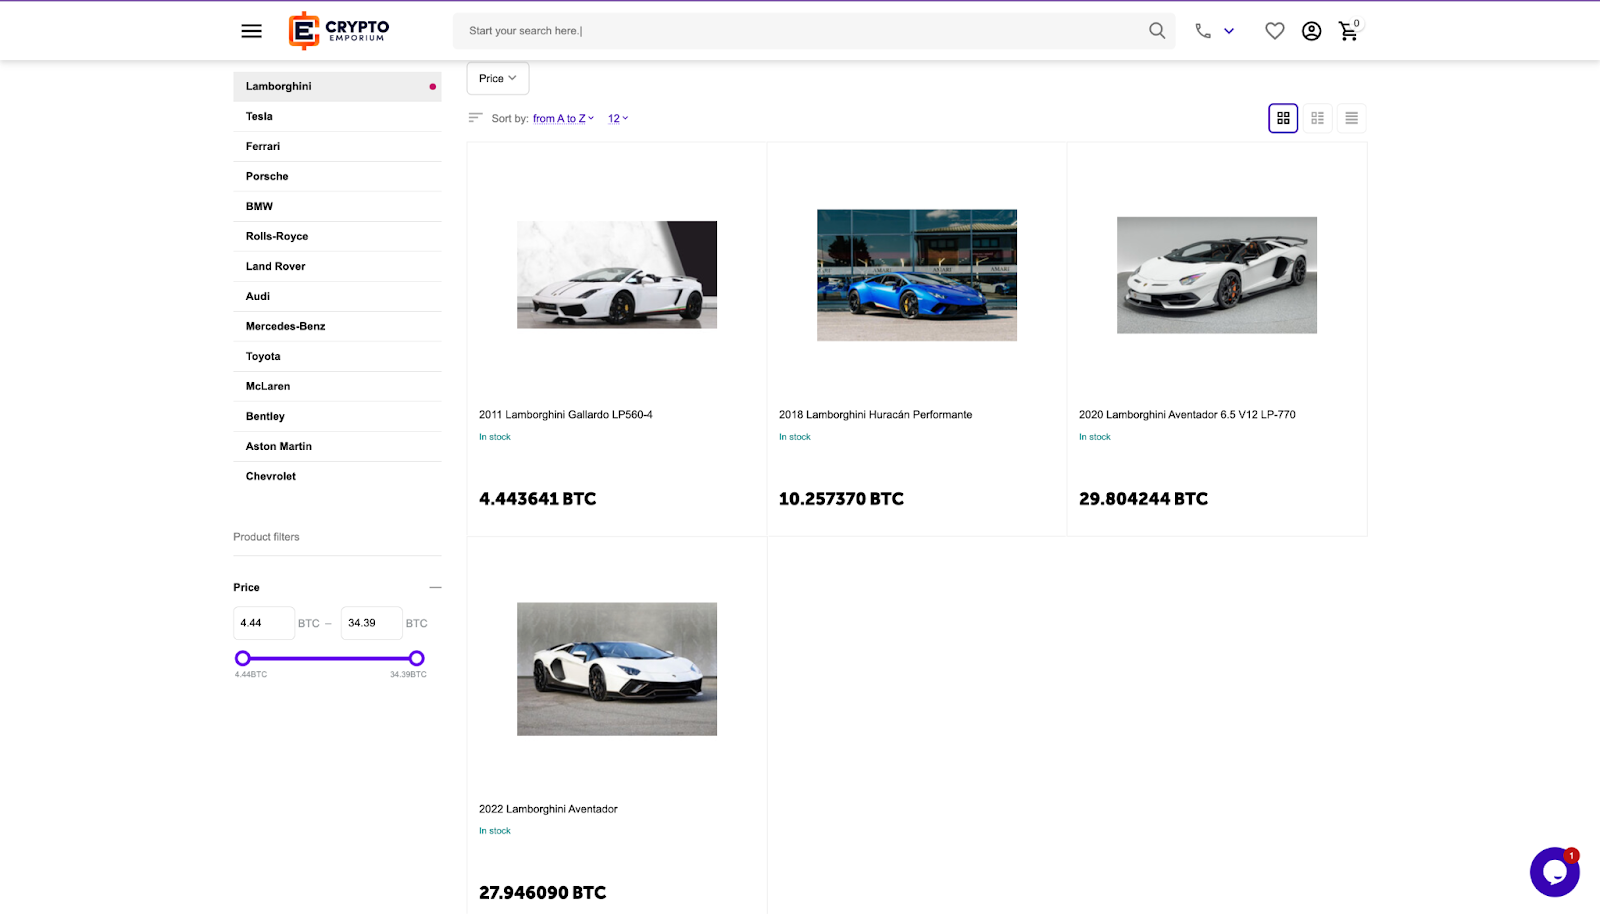1600x914 pixels.
Task: Click the phone contact icon
Action: 1203,31
